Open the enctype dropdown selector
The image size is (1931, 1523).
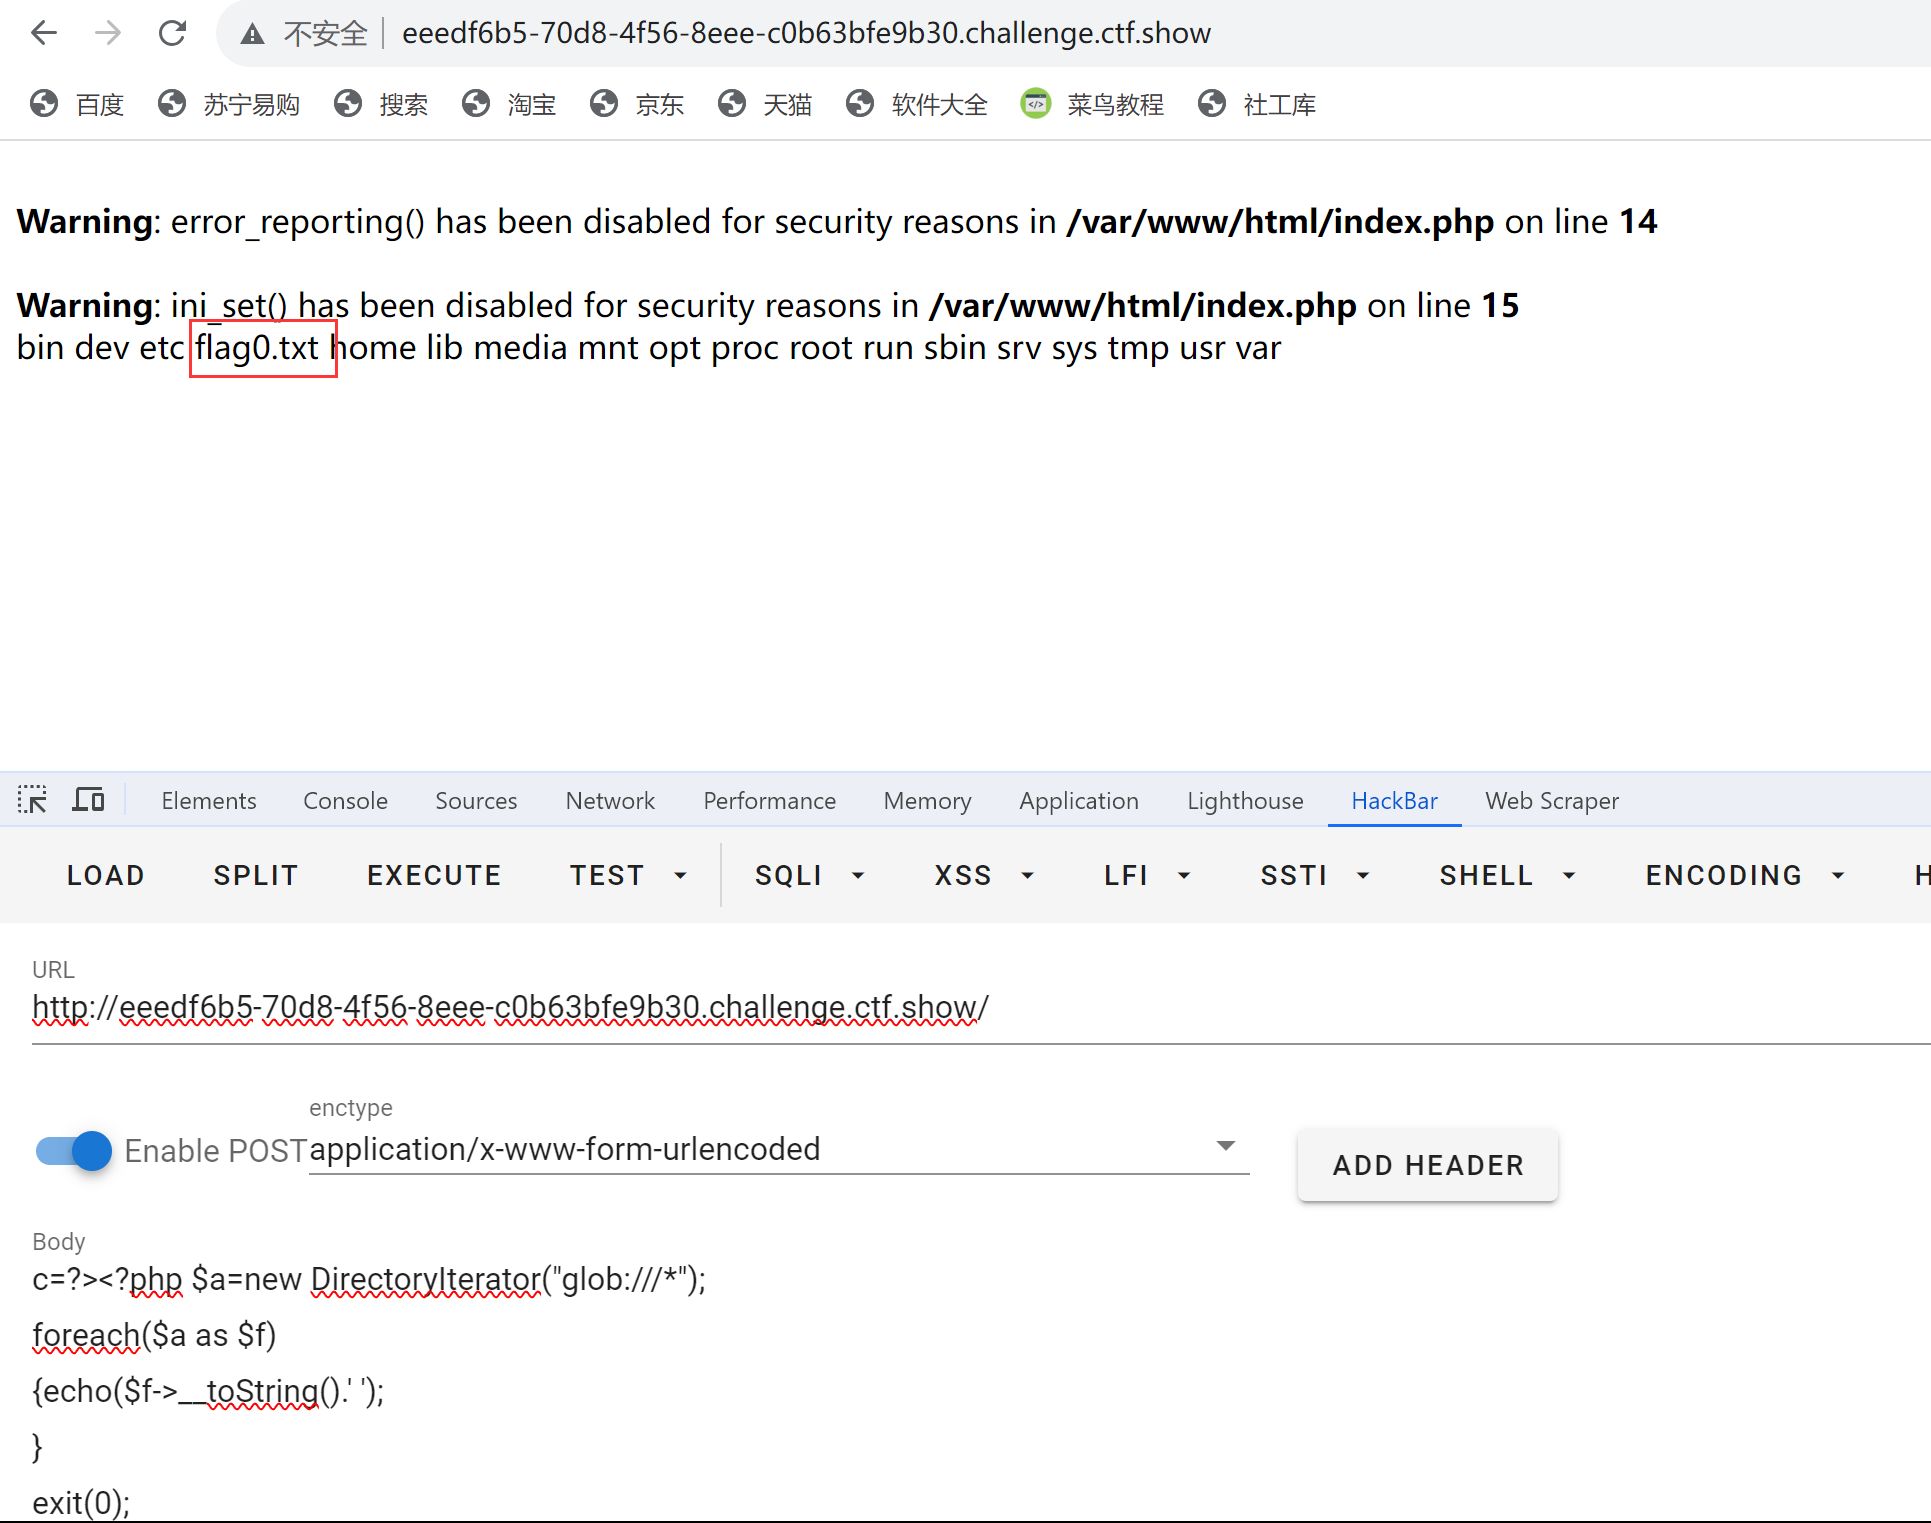pyautogui.click(x=779, y=1149)
